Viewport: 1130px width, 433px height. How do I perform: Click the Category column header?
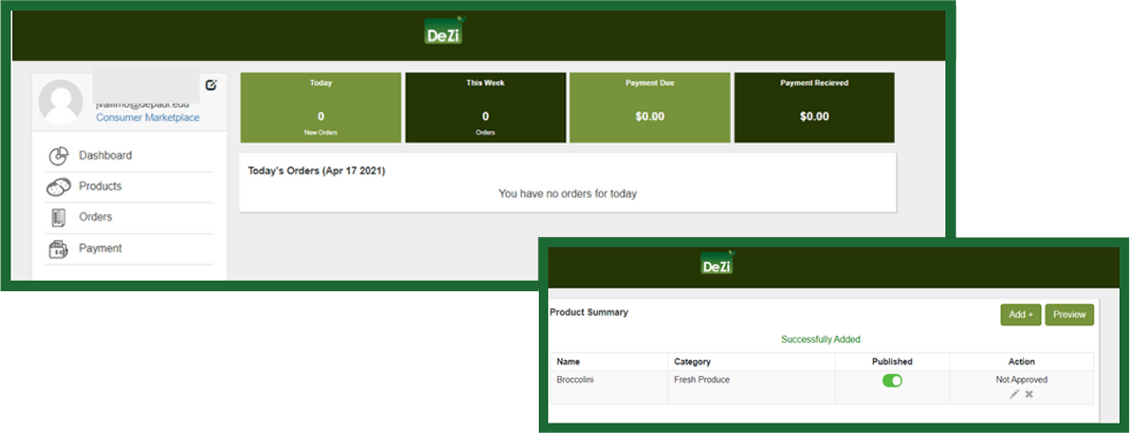[x=692, y=362]
